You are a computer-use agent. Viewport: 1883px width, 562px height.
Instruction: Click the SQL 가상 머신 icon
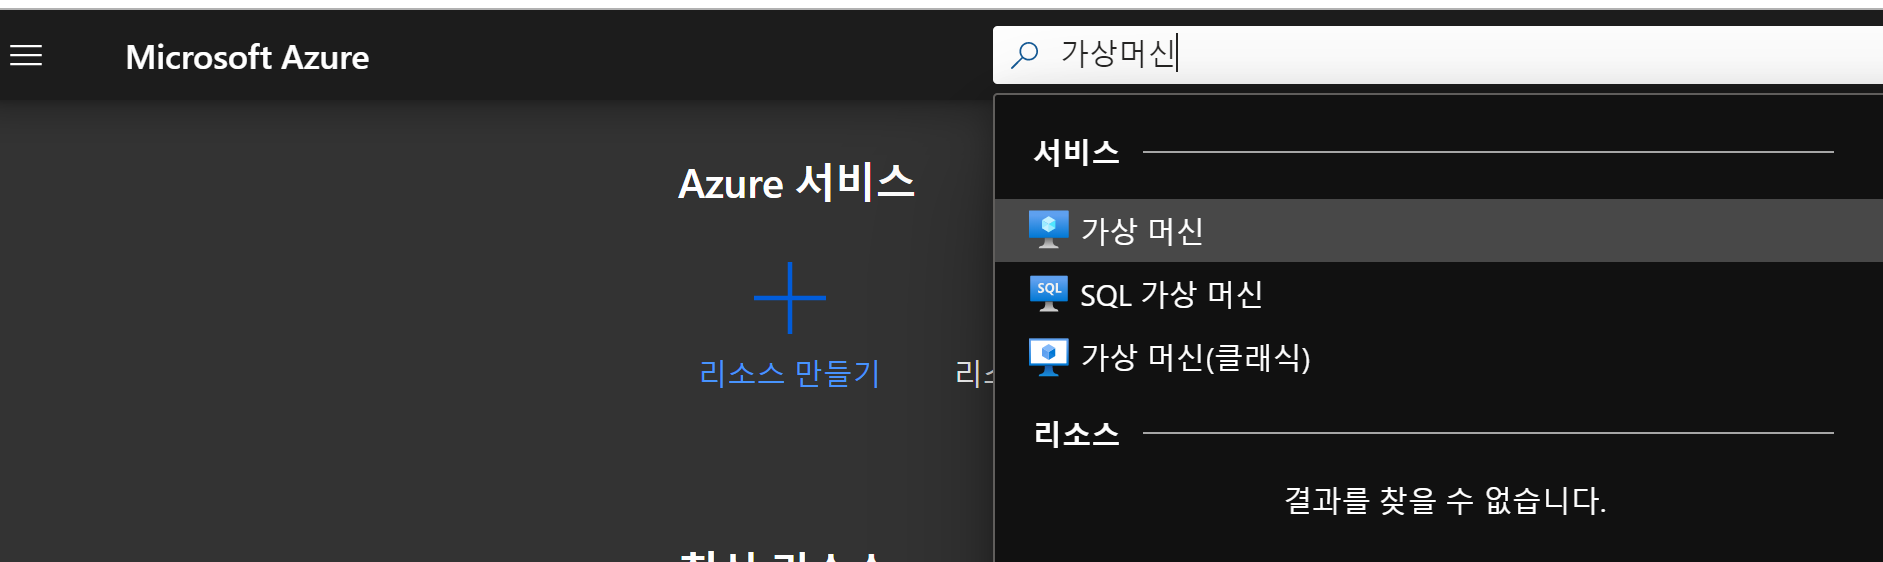pyautogui.click(x=1049, y=294)
